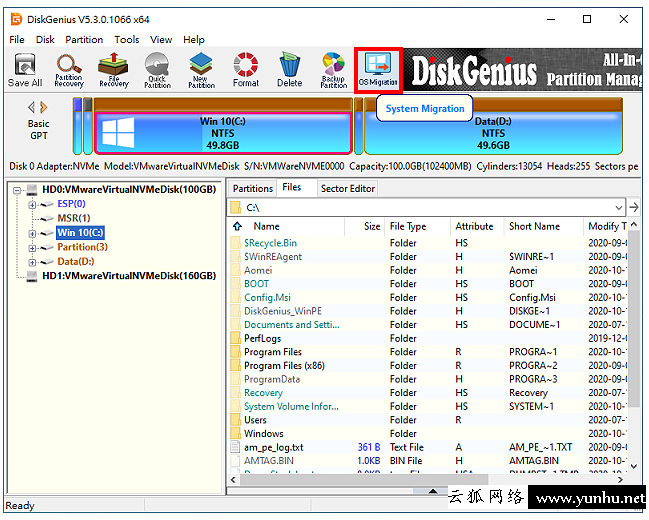Open the Quick Partition tool
The width and height of the screenshot is (649, 520).
click(x=157, y=70)
